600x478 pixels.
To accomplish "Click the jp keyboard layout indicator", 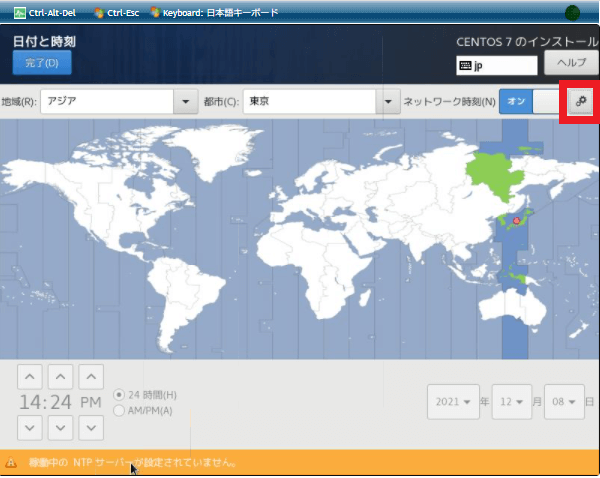I will 497,66.
